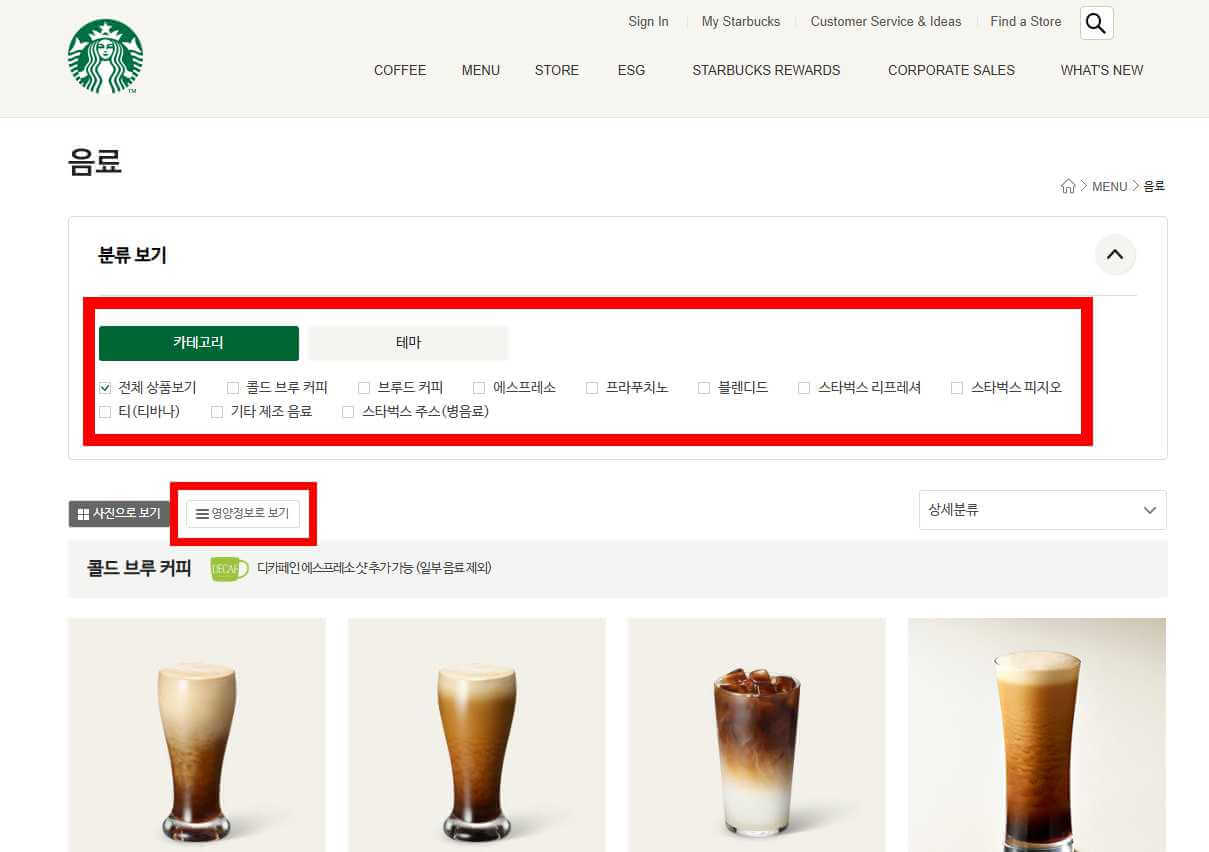The height and width of the screenshot is (852, 1209).
Task: Check the 프라푸치노 checkbox
Action: 592,387
